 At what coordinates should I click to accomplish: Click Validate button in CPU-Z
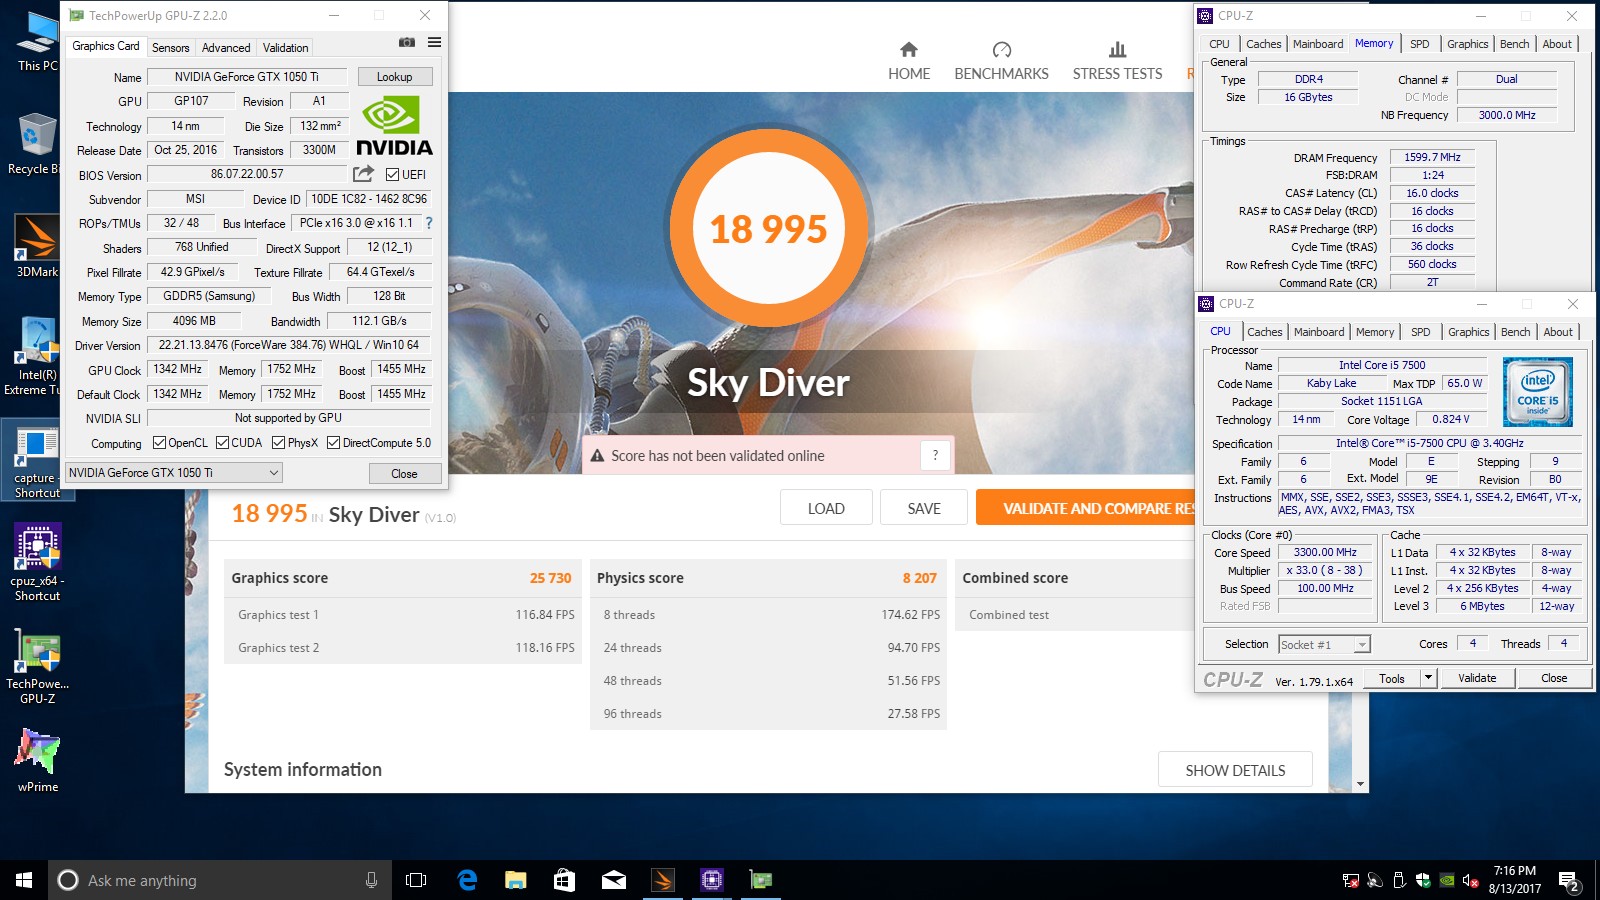click(x=1477, y=678)
